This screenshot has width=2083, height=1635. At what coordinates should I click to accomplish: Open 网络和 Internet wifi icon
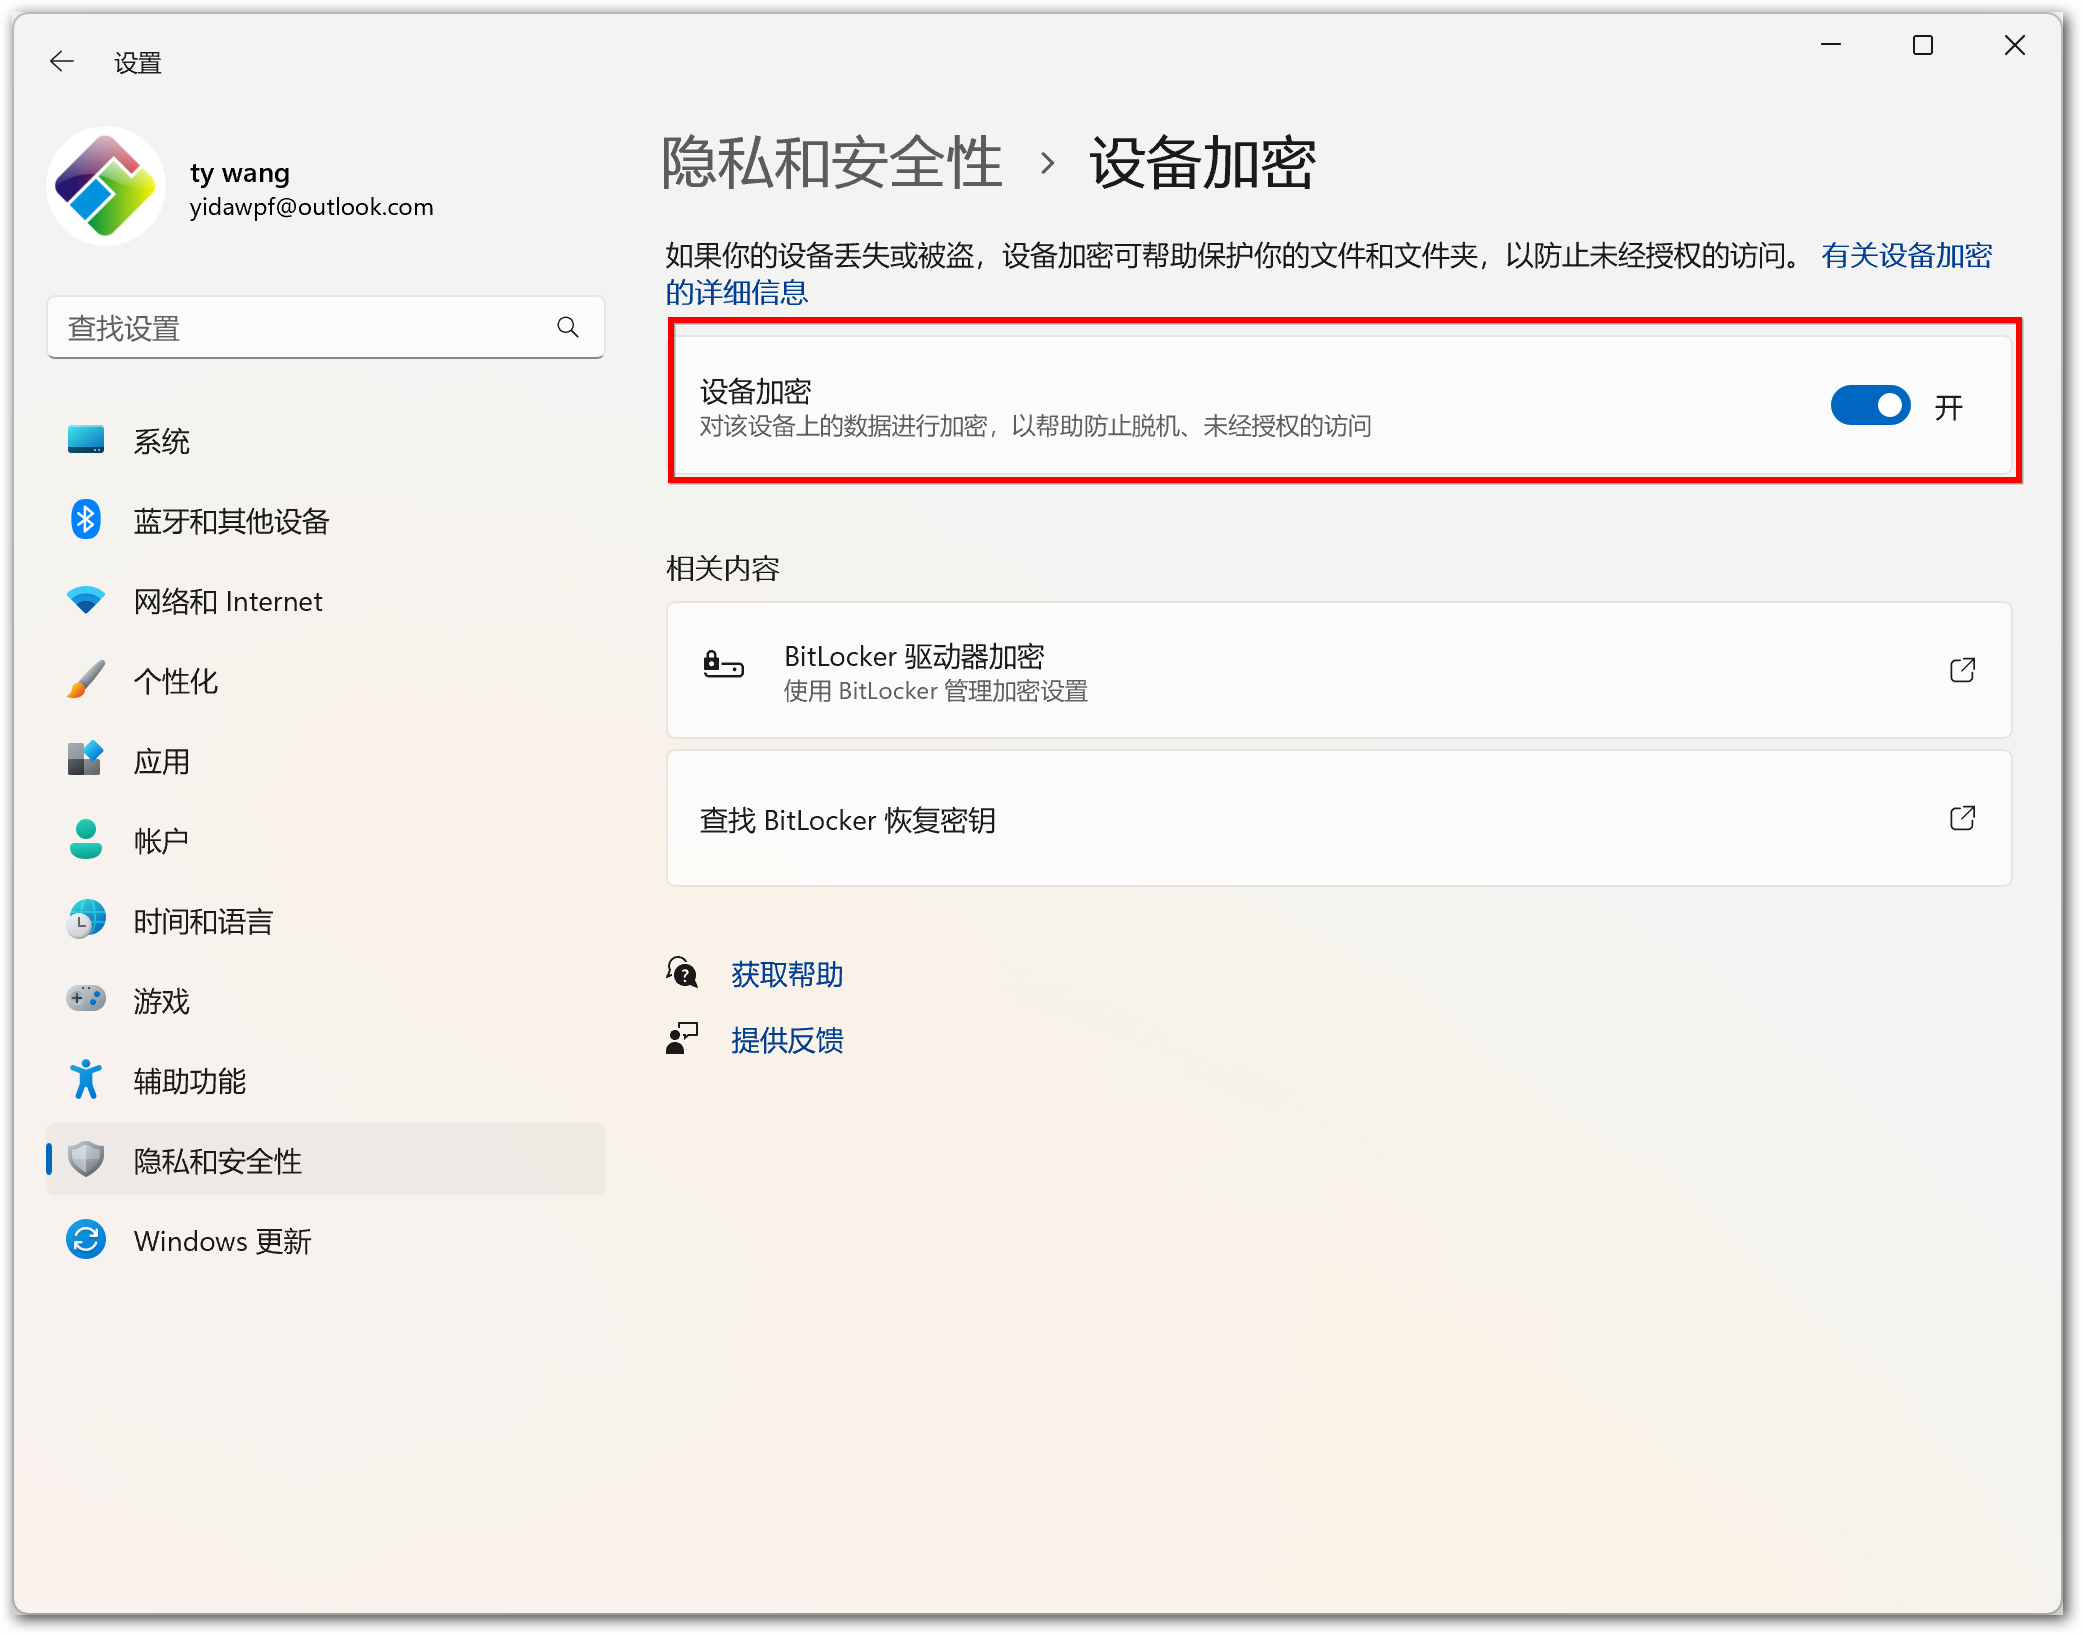point(86,600)
